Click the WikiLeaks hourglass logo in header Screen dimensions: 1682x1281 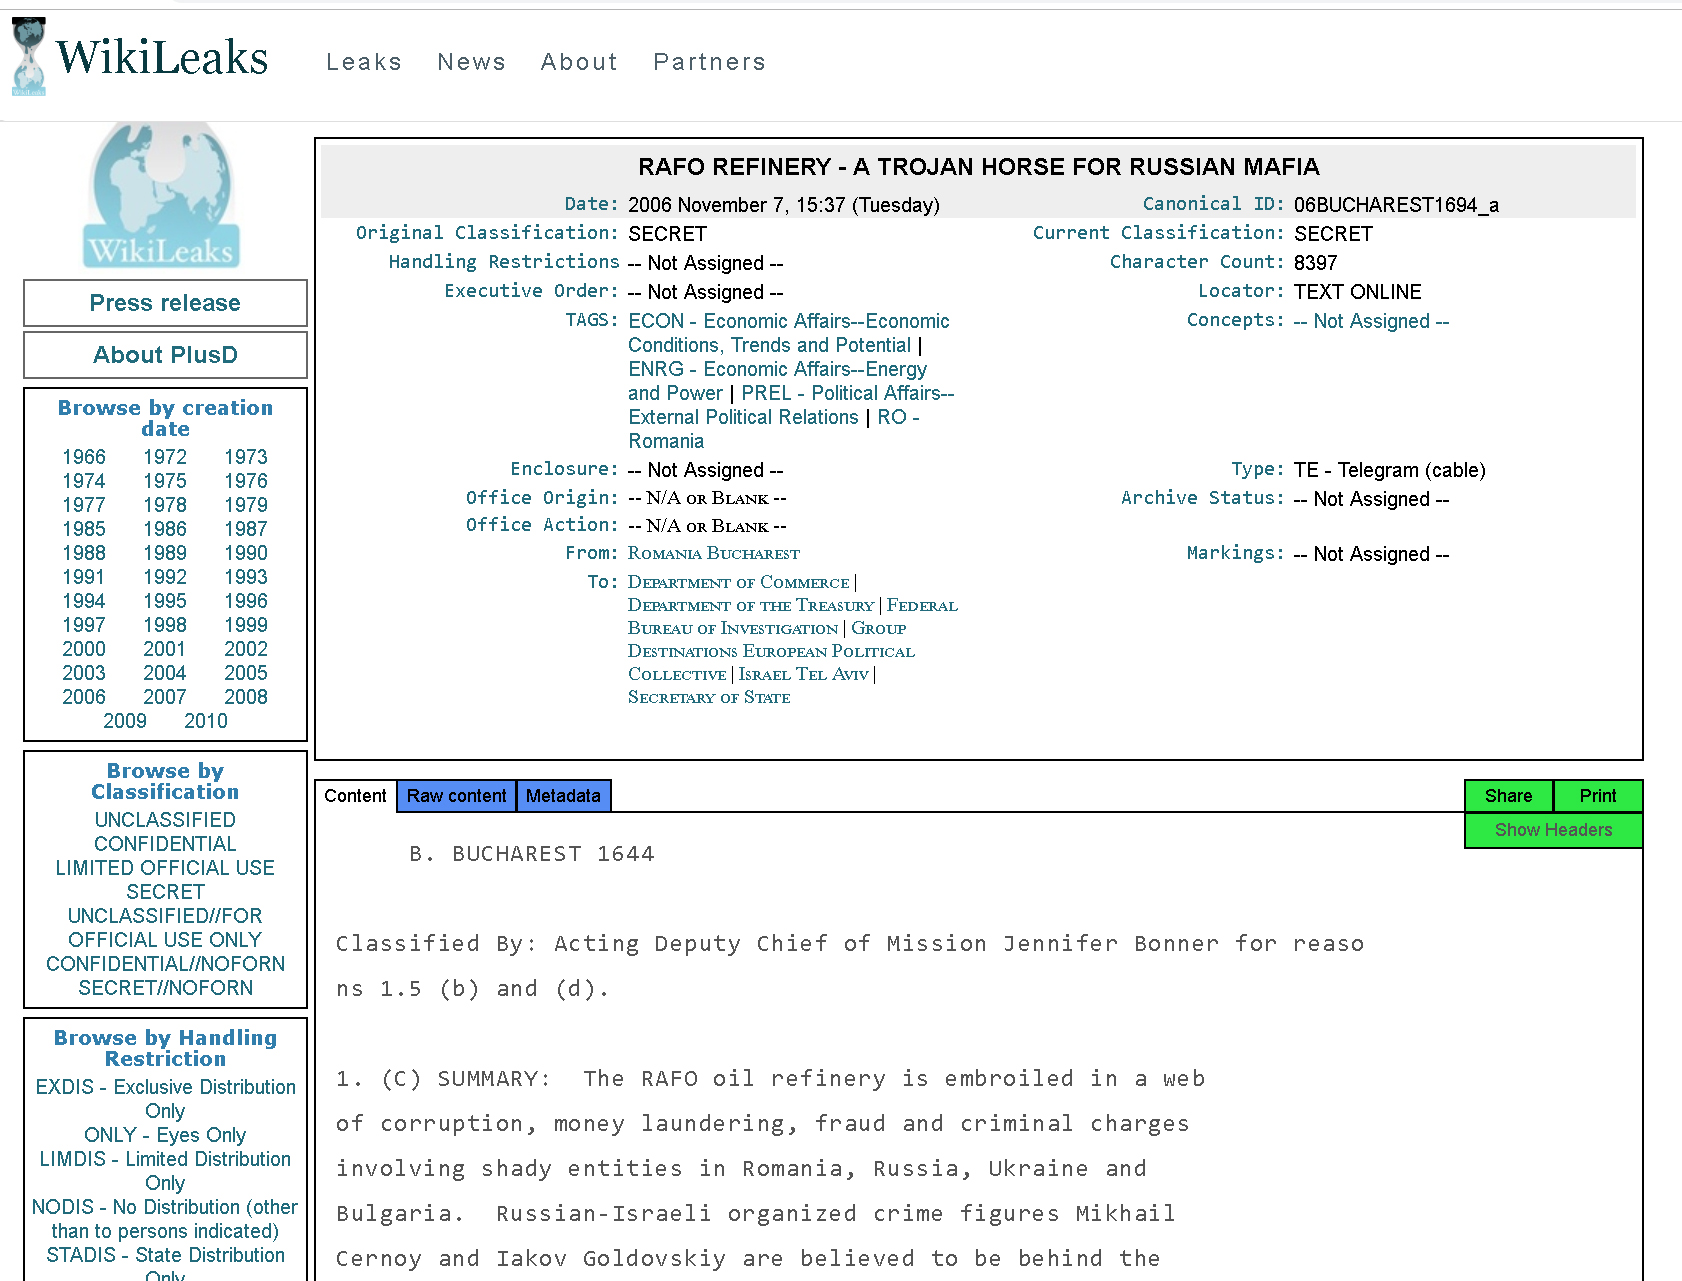[29, 57]
